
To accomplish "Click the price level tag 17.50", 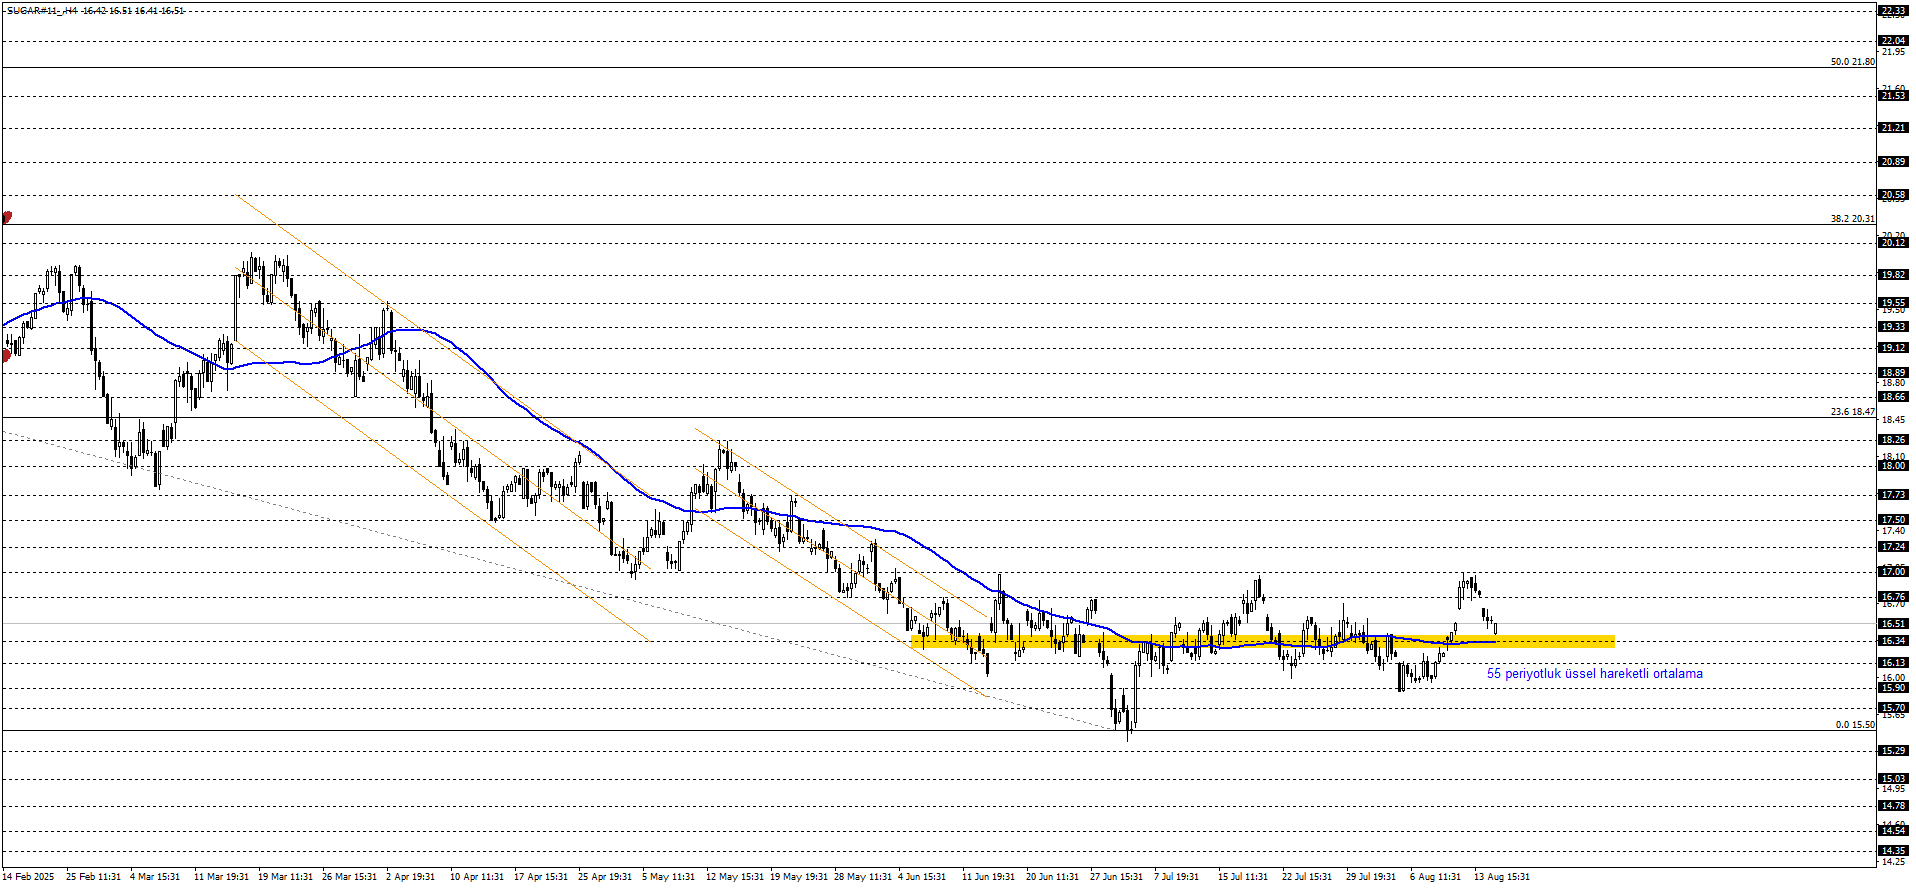I will click(x=1893, y=520).
